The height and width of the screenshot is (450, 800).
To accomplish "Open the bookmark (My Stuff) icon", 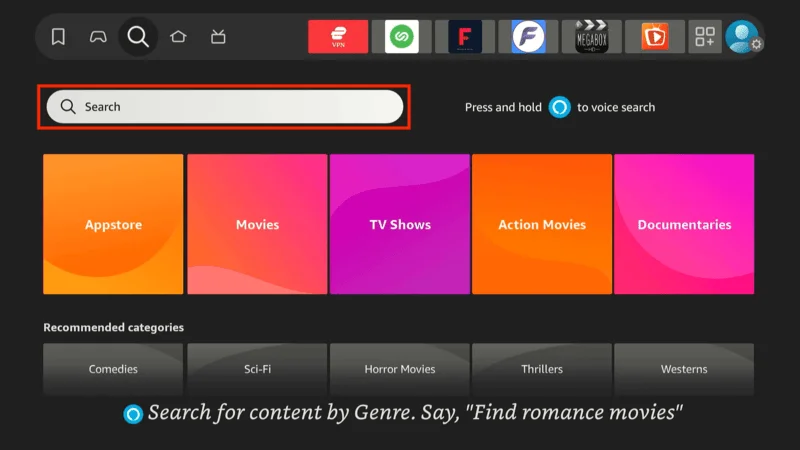I will coord(58,37).
